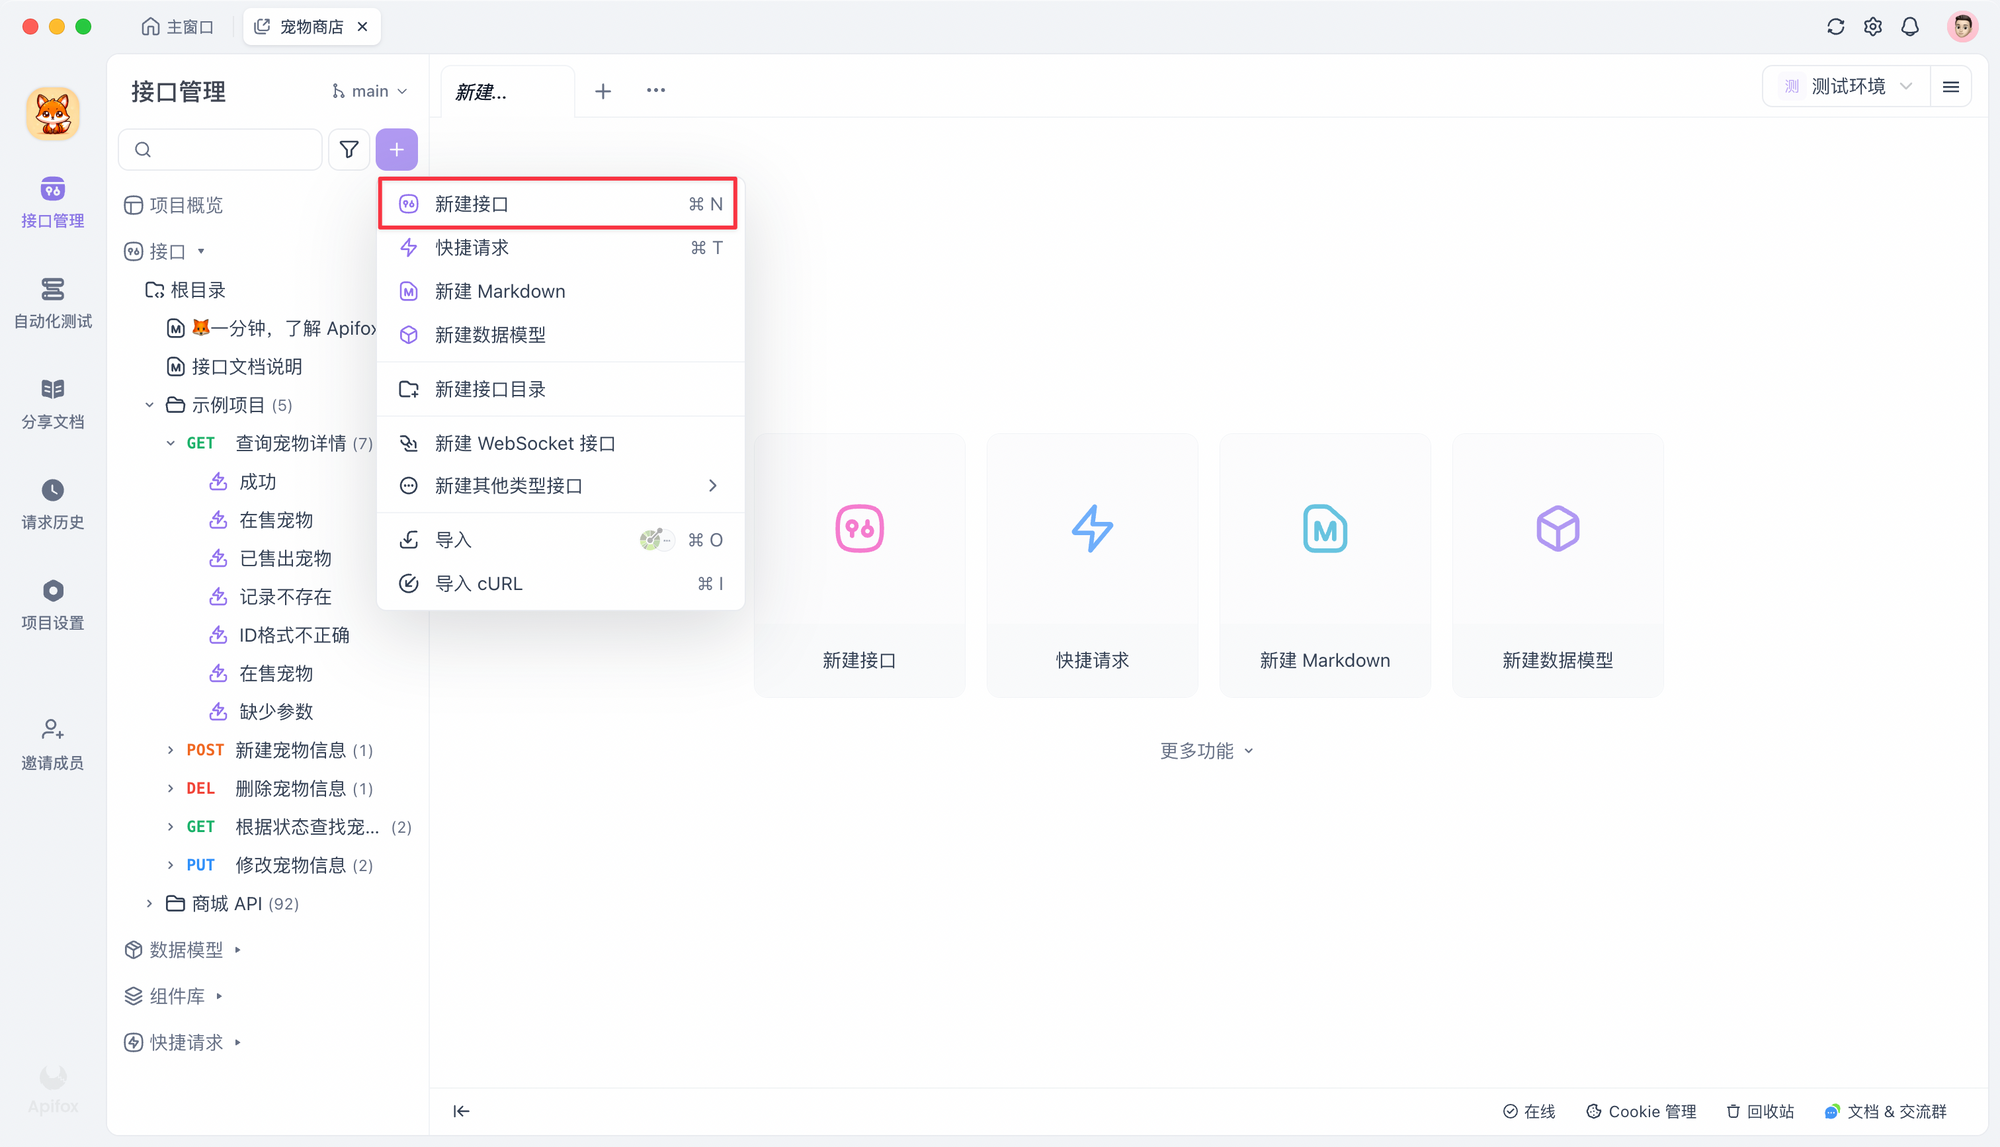Select the 成功 example row

[x=243, y=482]
